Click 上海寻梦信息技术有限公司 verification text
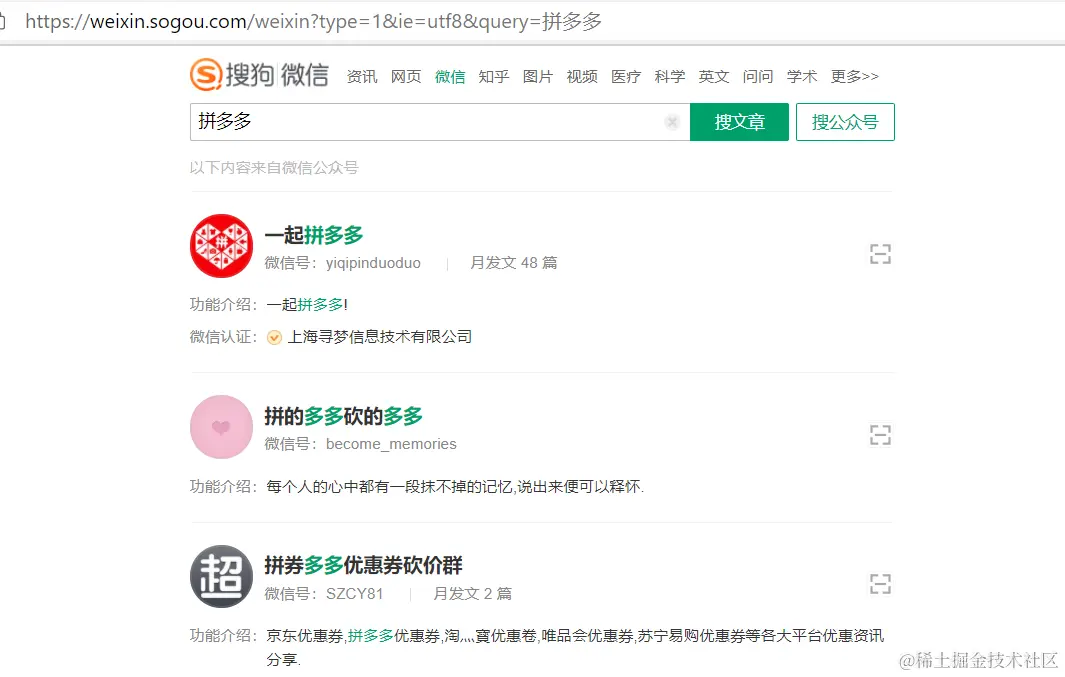 point(380,337)
